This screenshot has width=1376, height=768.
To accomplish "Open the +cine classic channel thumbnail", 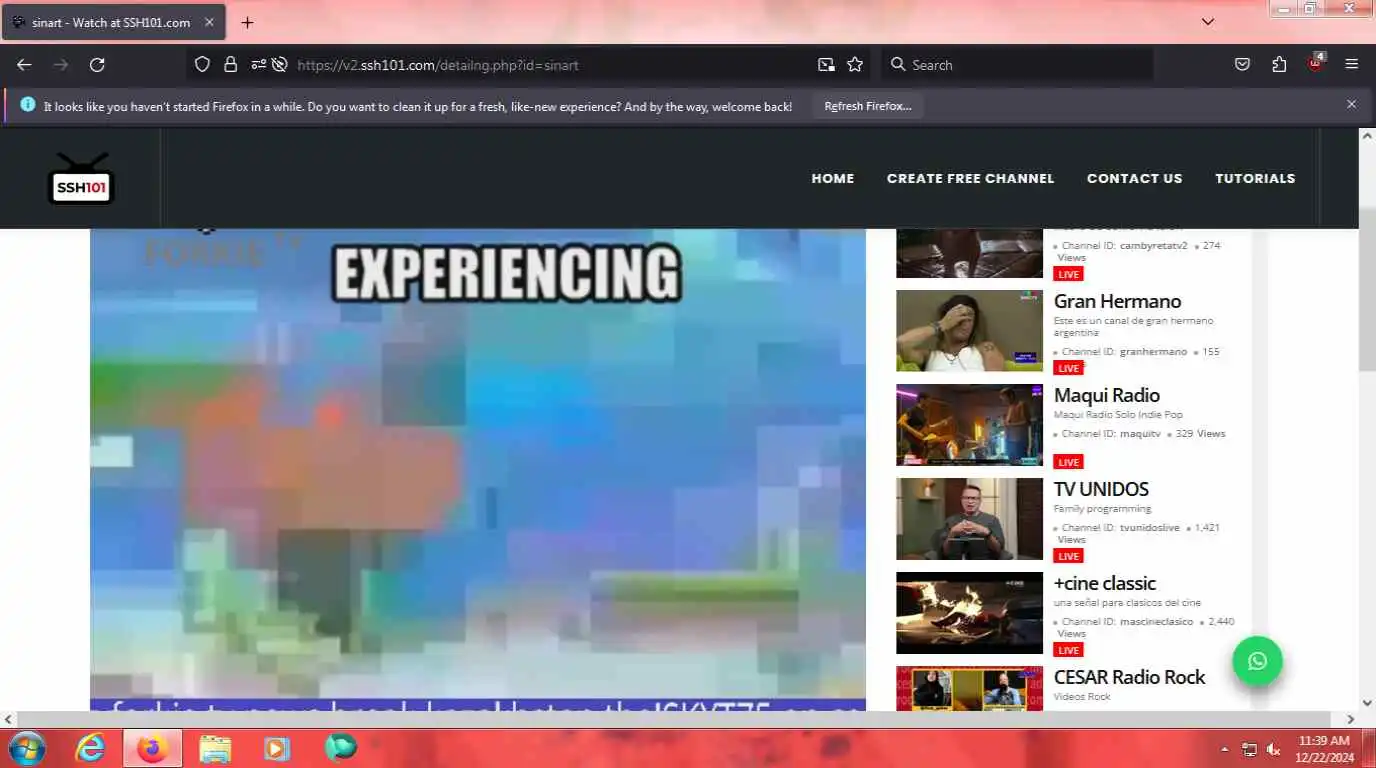I will pyautogui.click(x=969, y=613).
